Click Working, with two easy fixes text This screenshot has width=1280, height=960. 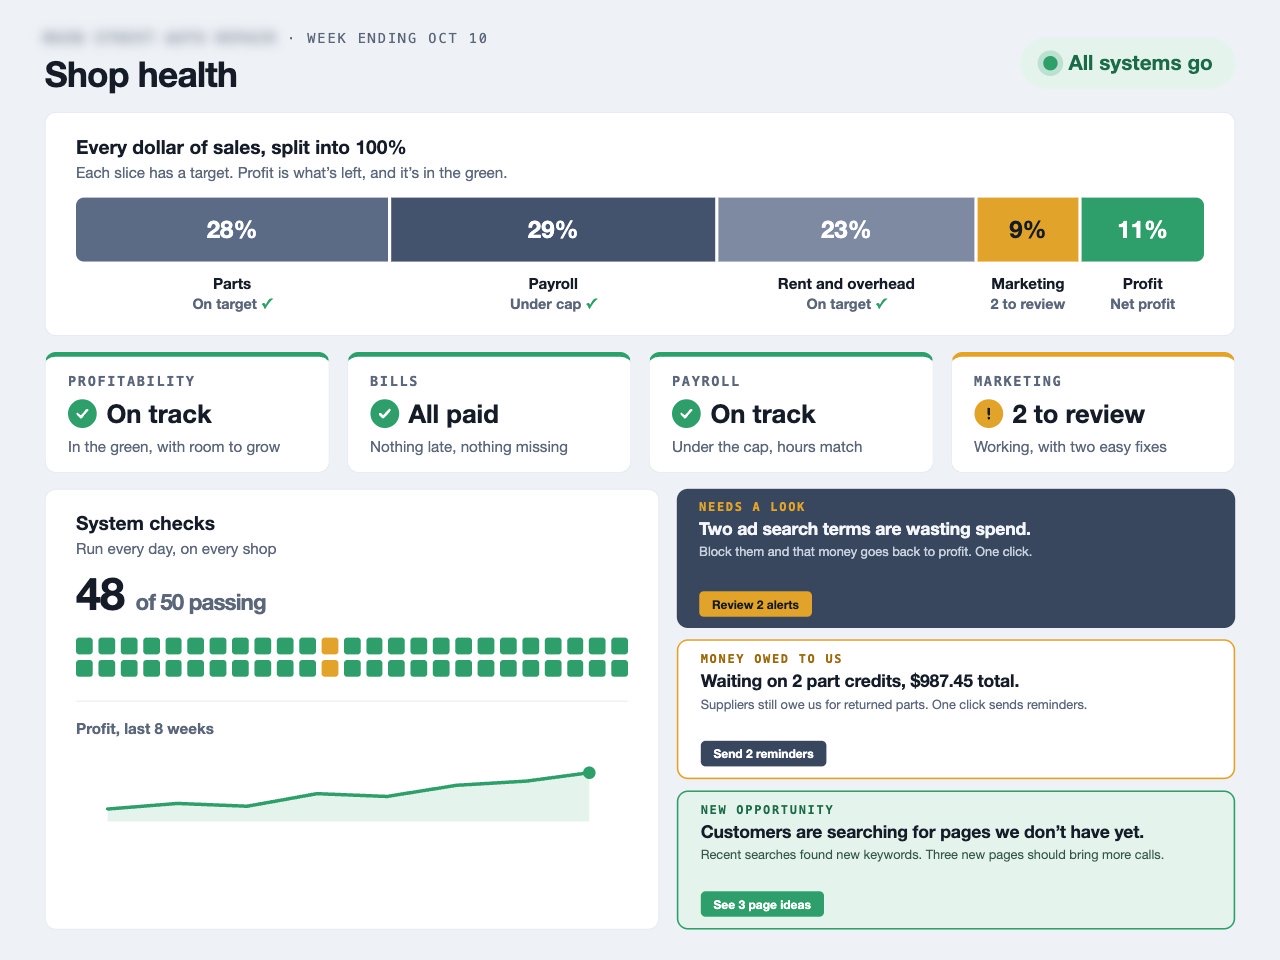[1070, 447]
